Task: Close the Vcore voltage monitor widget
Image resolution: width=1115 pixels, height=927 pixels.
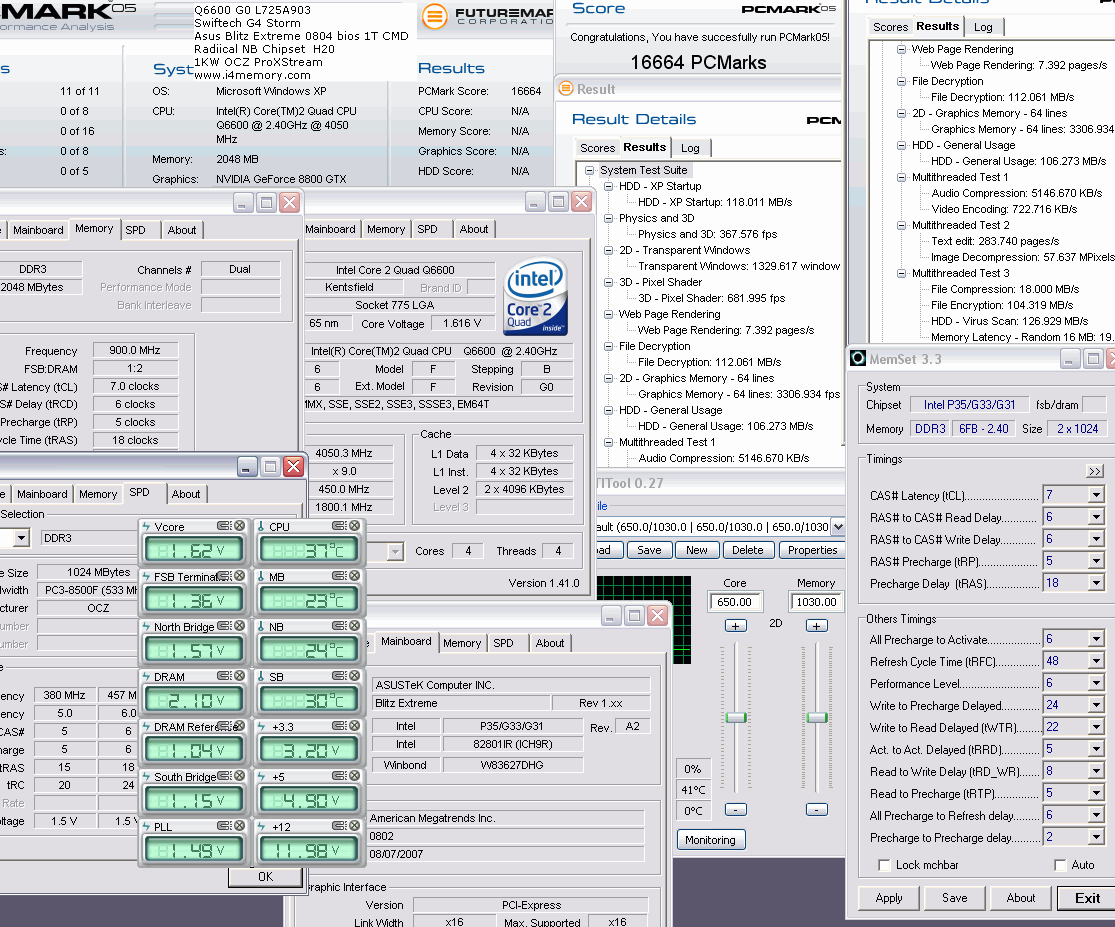Action: coord(240,526)
